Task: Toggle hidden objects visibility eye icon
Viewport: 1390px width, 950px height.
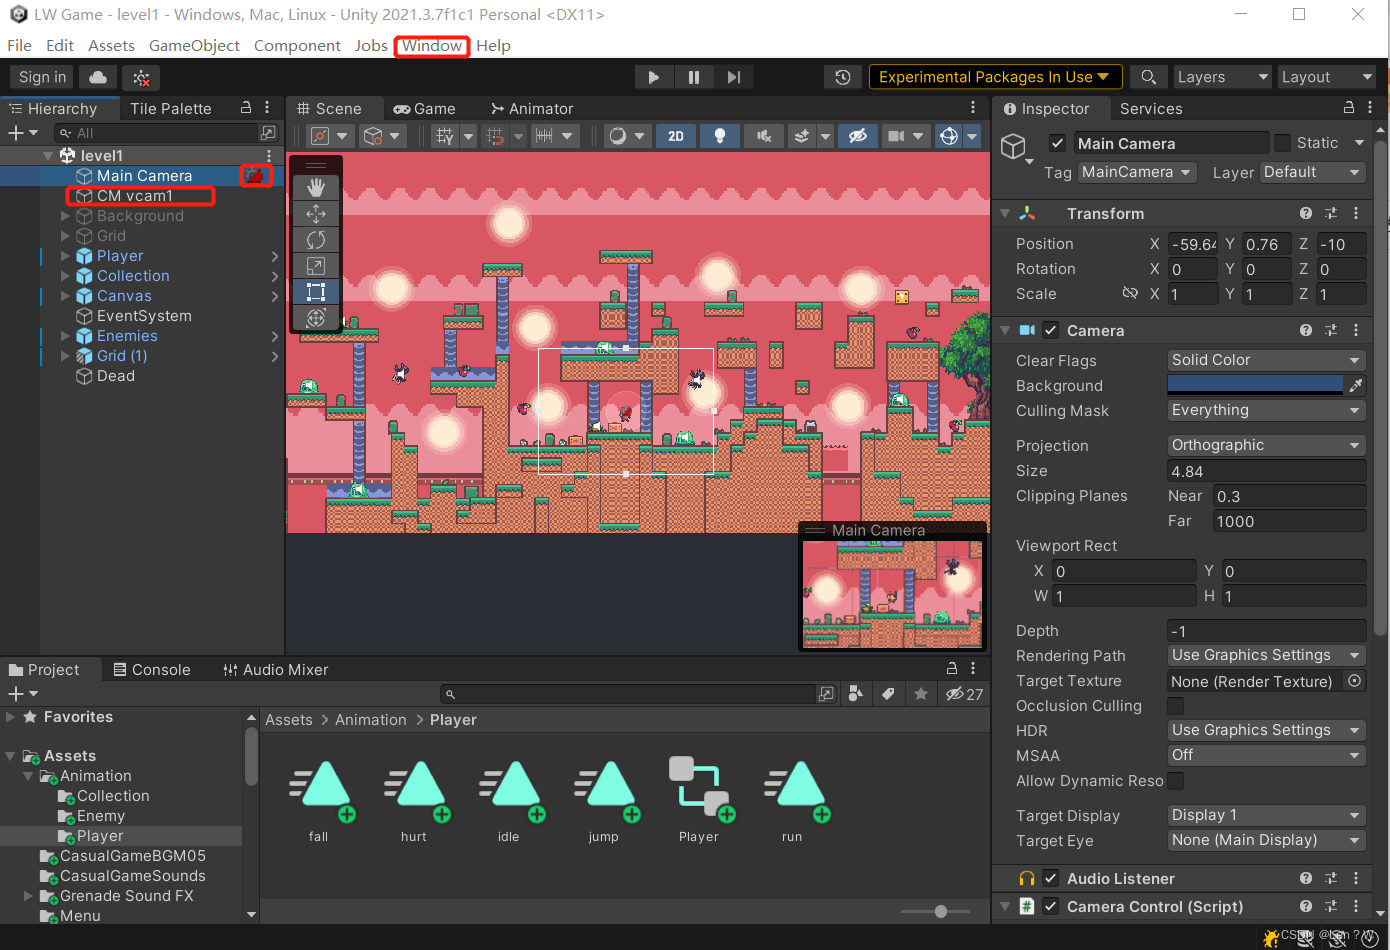Action: click(x=857, y=136)
